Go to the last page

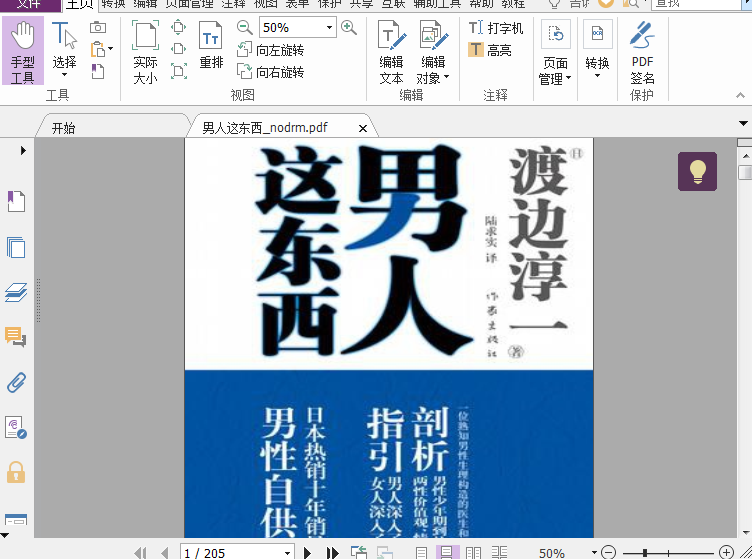pyautogui.click(x=332, y=553)
